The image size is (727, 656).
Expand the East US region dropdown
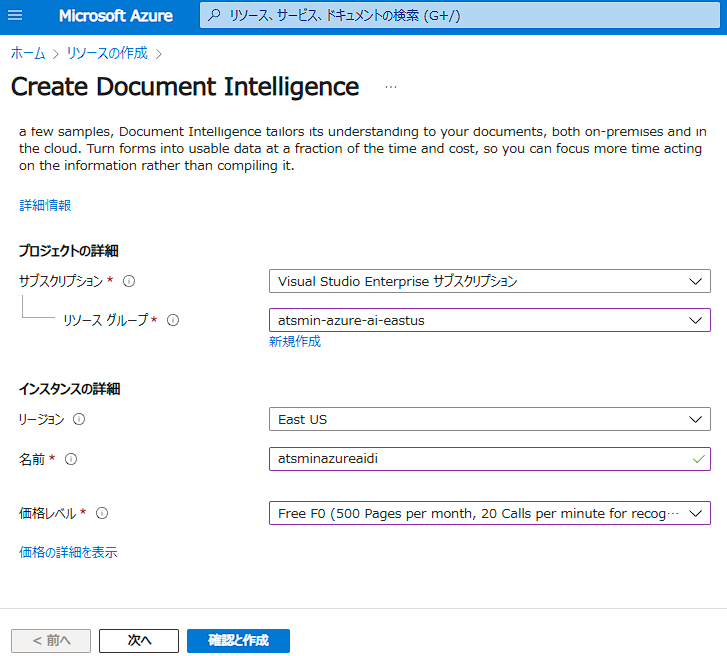pyautogui.click(x=490, y=419)
